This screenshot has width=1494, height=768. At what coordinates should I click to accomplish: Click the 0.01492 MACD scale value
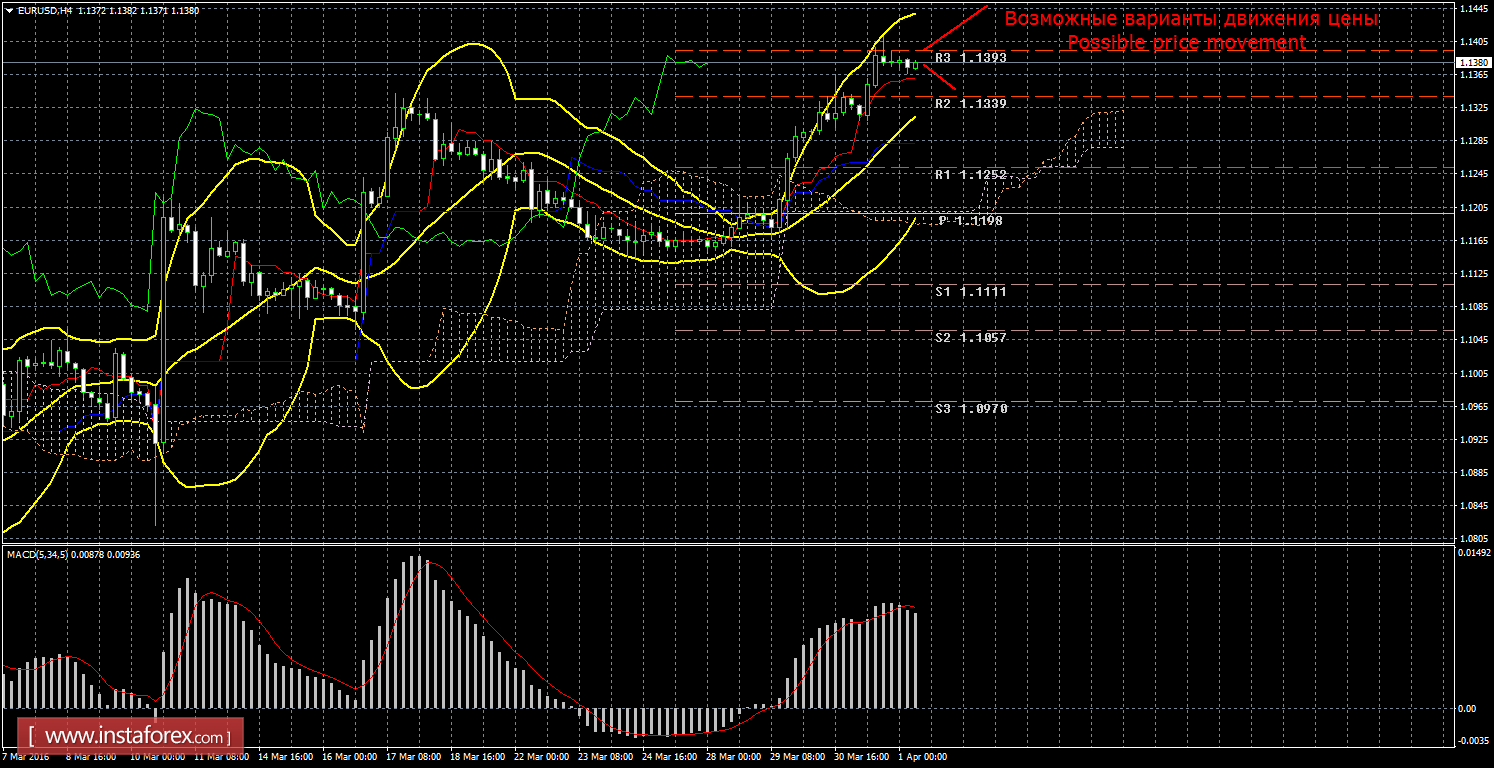pos(1472,552)
